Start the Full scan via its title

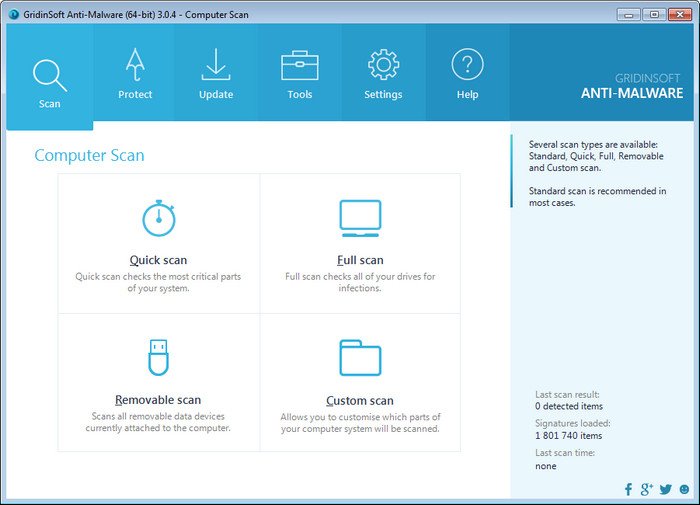(x=360, y=260)
